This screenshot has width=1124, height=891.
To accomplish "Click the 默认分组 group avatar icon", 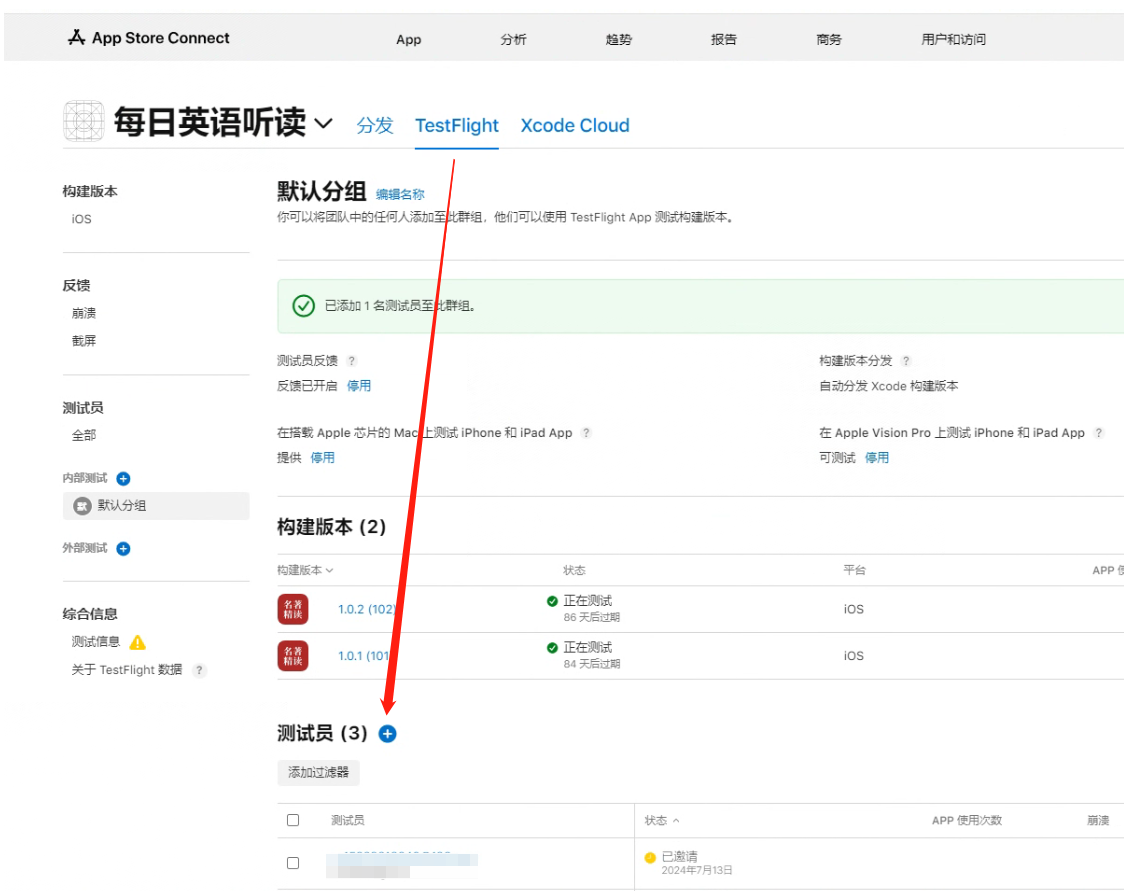I will click(x=82, y=506).
